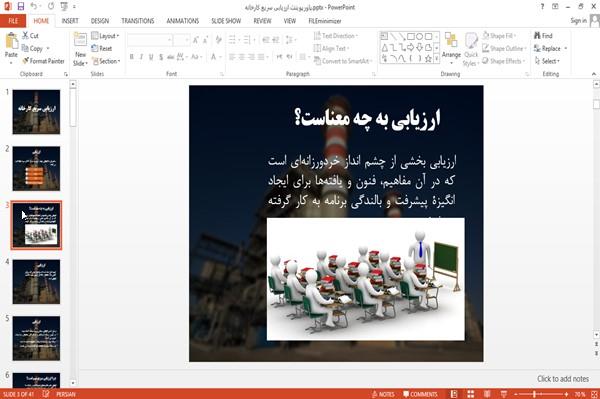The height and width of the screenshot is (399, 600).
Task: Click the zoom slider handle
Action: pos(534,394)
